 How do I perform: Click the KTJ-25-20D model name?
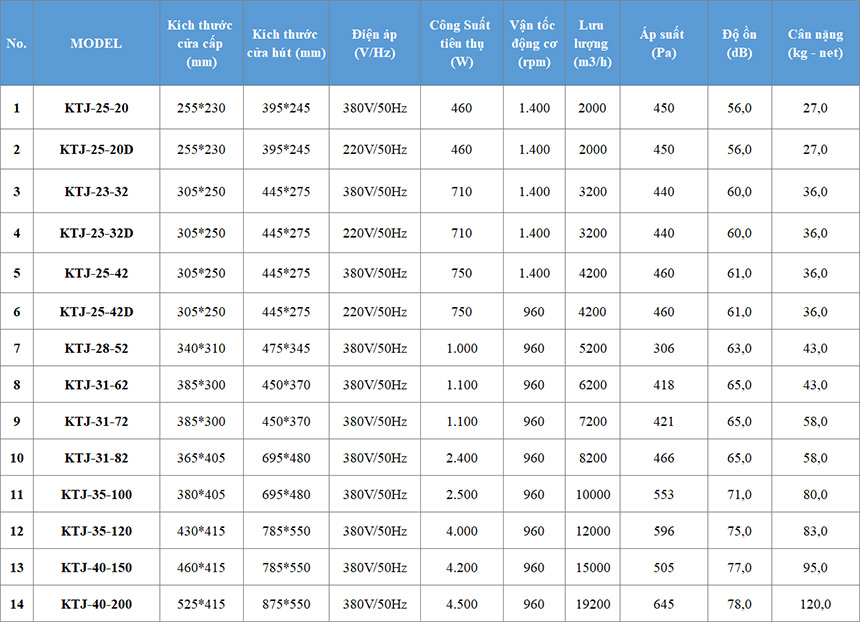point(96,149)
